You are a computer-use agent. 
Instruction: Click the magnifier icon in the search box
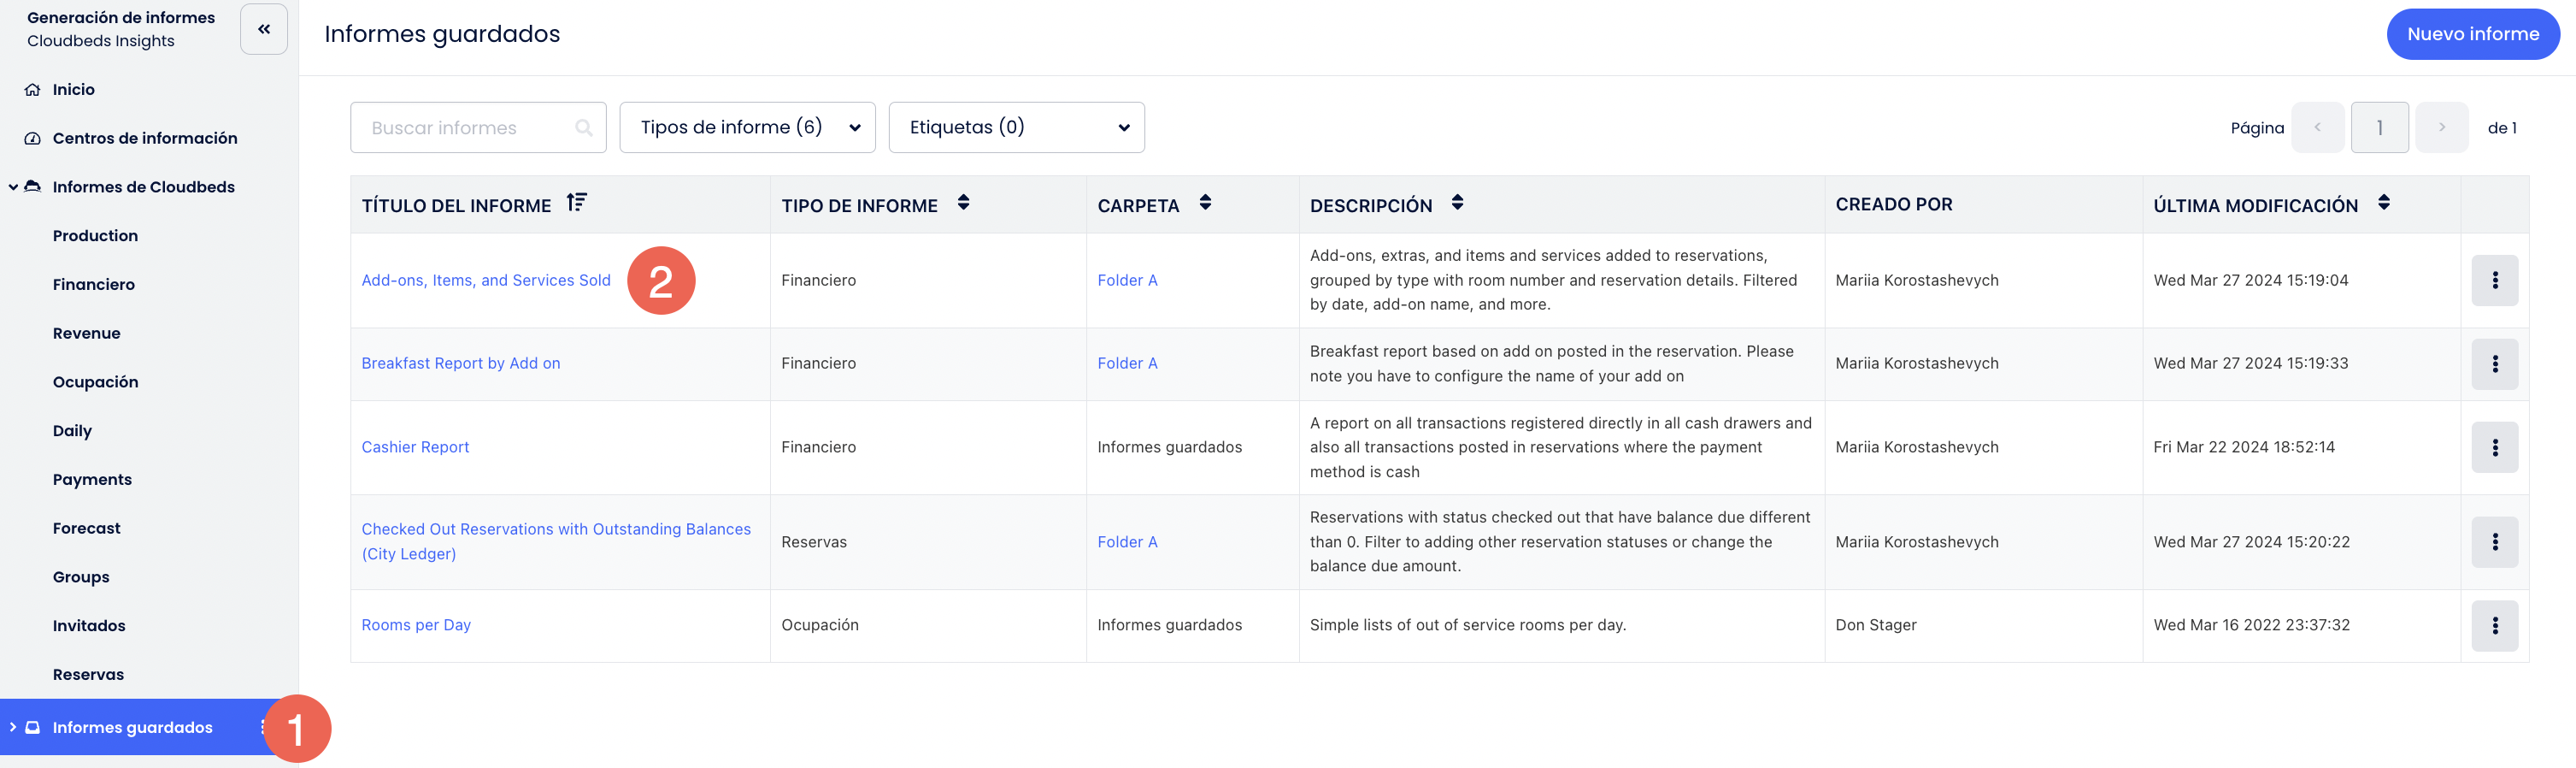(x=584, y=128)
